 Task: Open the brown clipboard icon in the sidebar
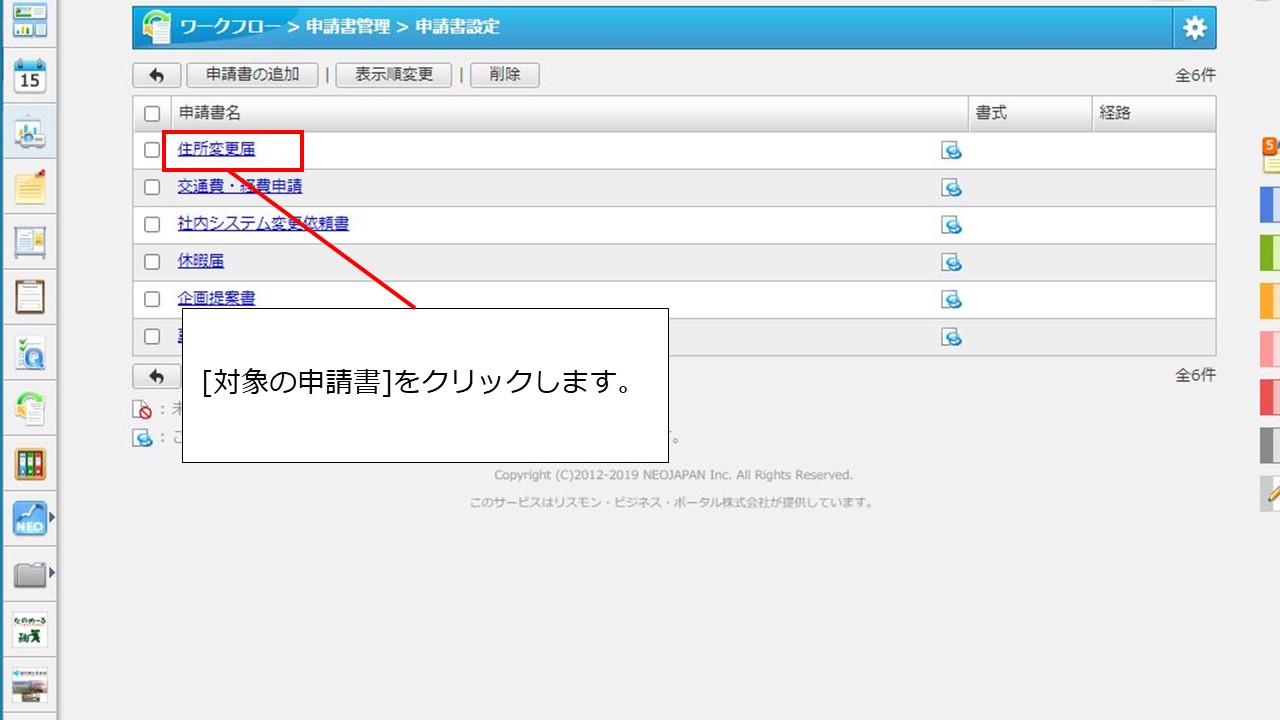point(30,297)
